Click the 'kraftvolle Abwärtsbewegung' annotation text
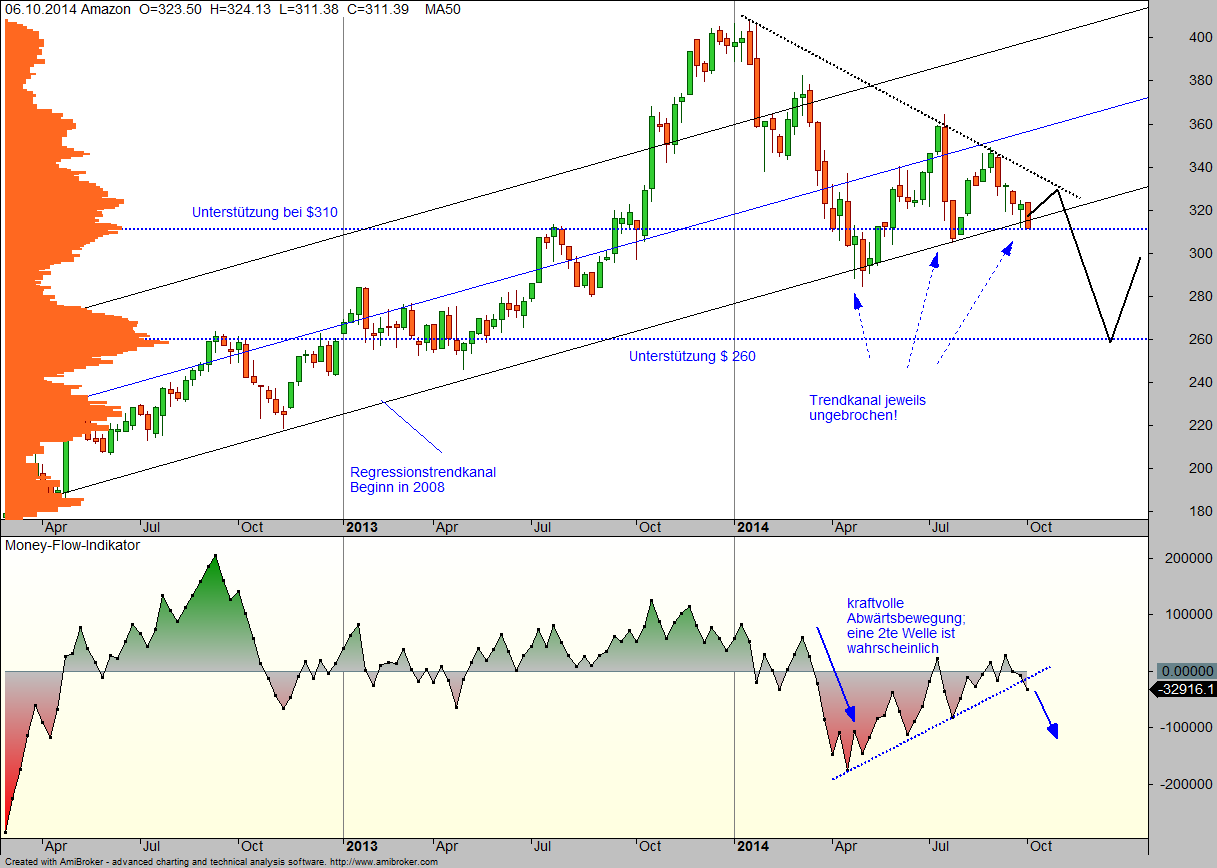 (x=906, y=626)
